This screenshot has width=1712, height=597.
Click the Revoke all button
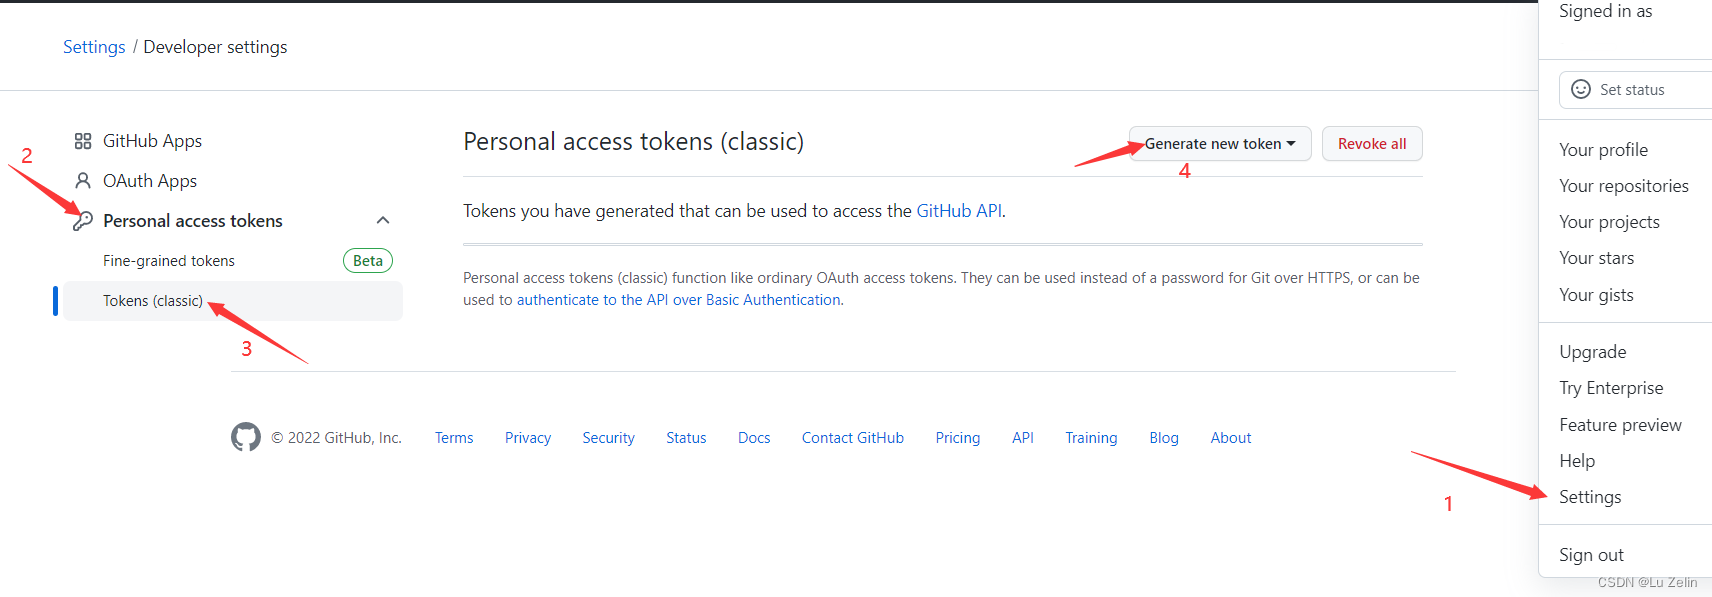coord(1372,144)
